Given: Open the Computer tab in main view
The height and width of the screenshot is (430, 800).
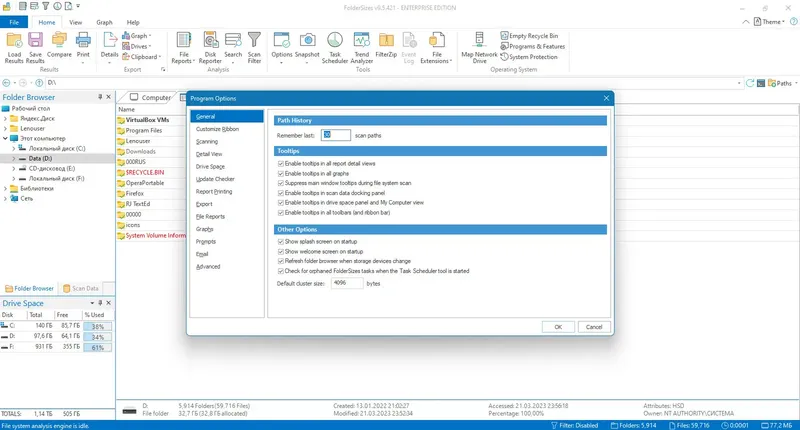Looking at the screenshot, I should coord(150,97).
